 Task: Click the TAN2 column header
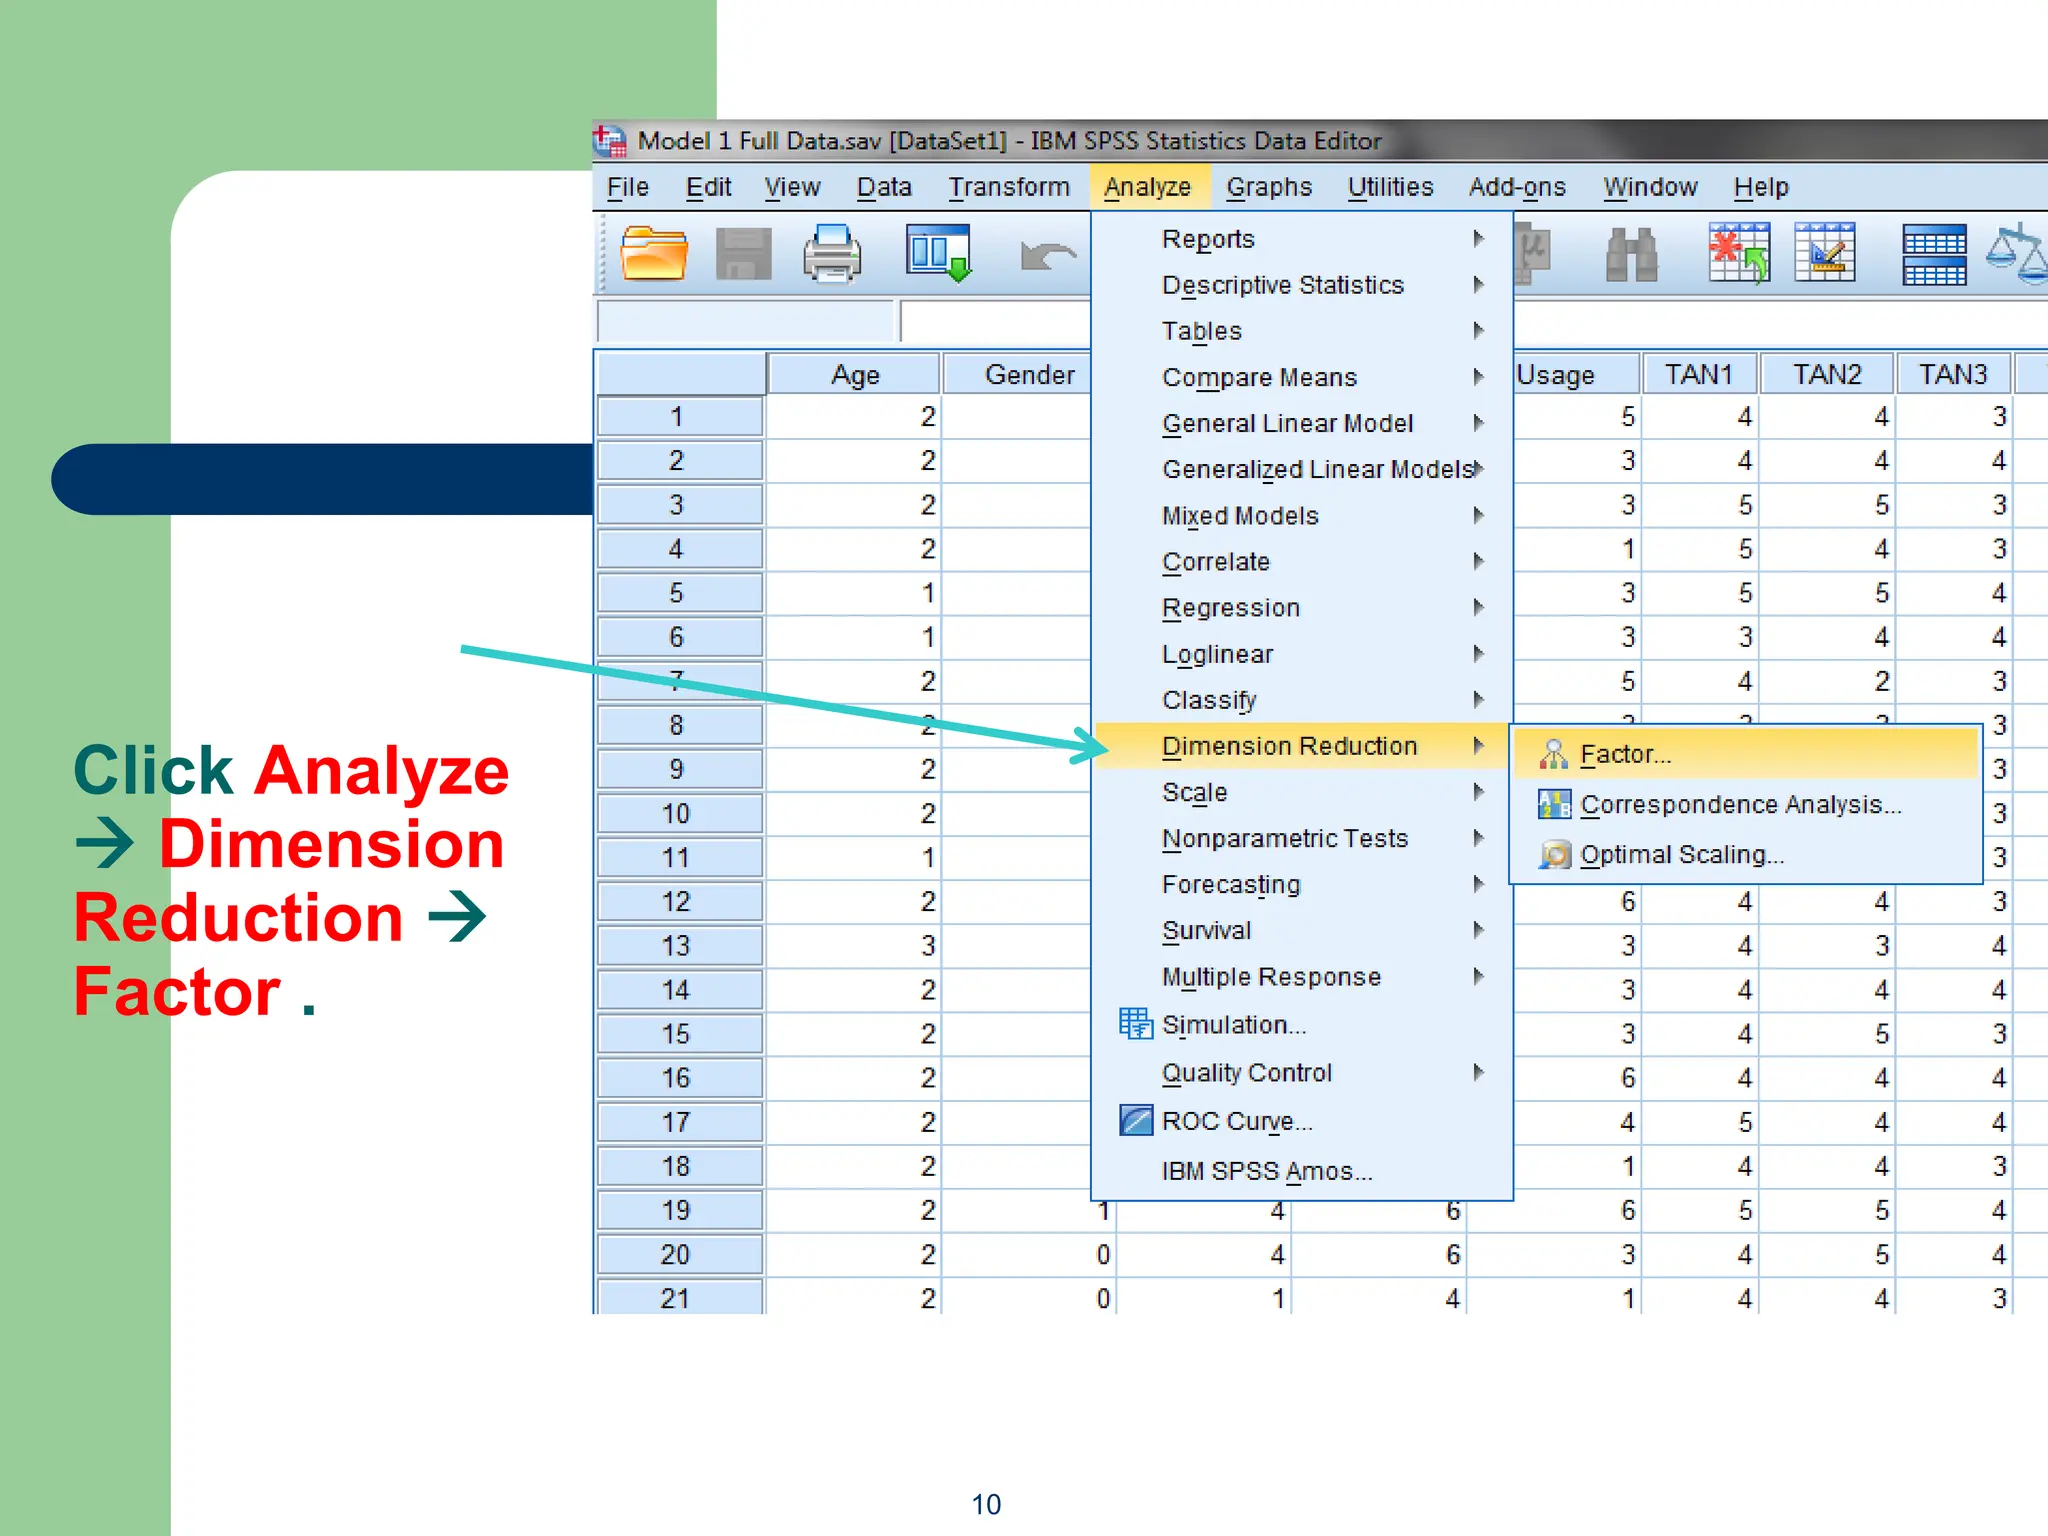pyautogui.click(x=1827, y=374)
